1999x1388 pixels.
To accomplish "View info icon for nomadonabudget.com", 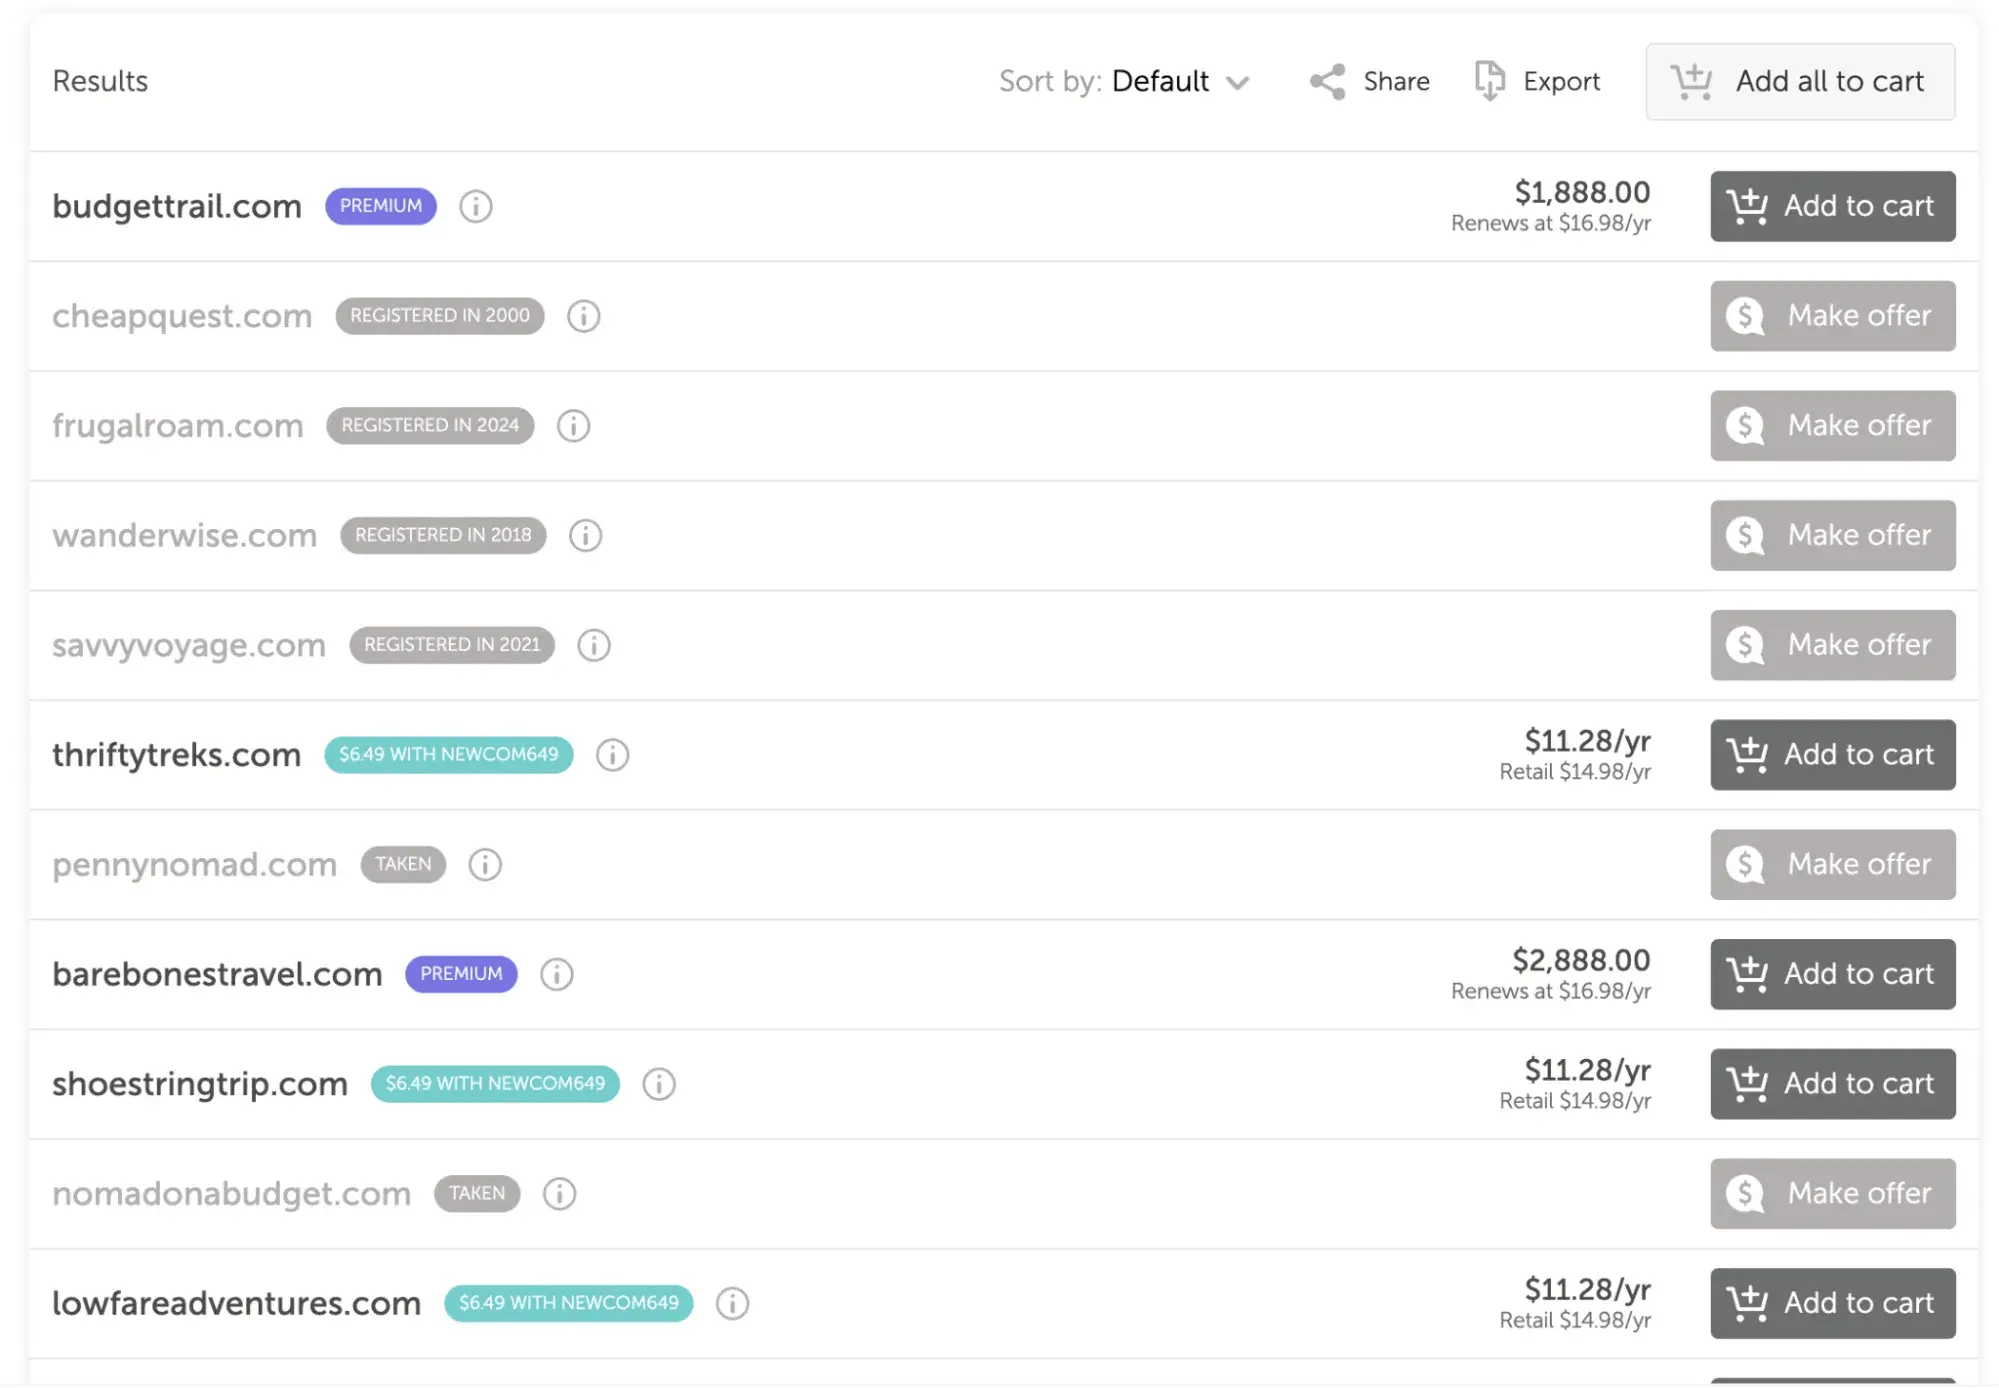I will (x=559, y=1193).
